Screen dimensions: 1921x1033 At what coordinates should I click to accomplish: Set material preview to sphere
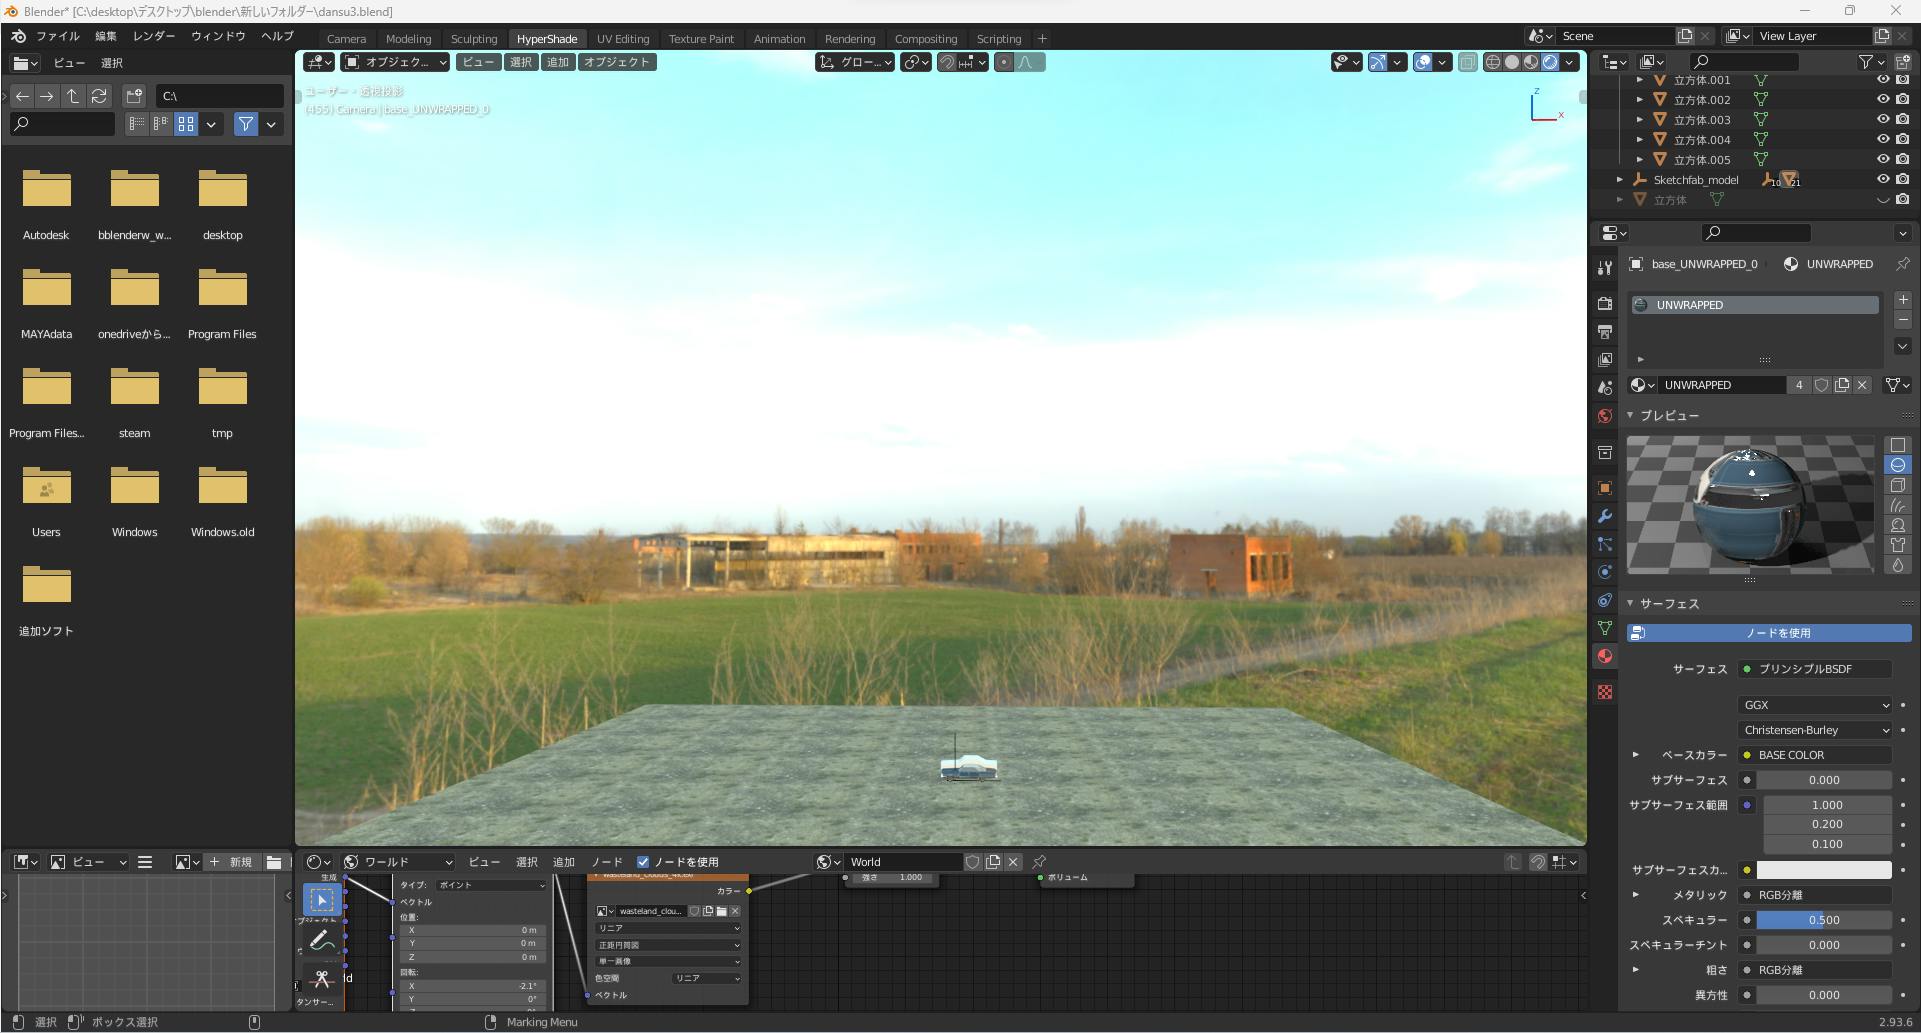click(1898, 465)
